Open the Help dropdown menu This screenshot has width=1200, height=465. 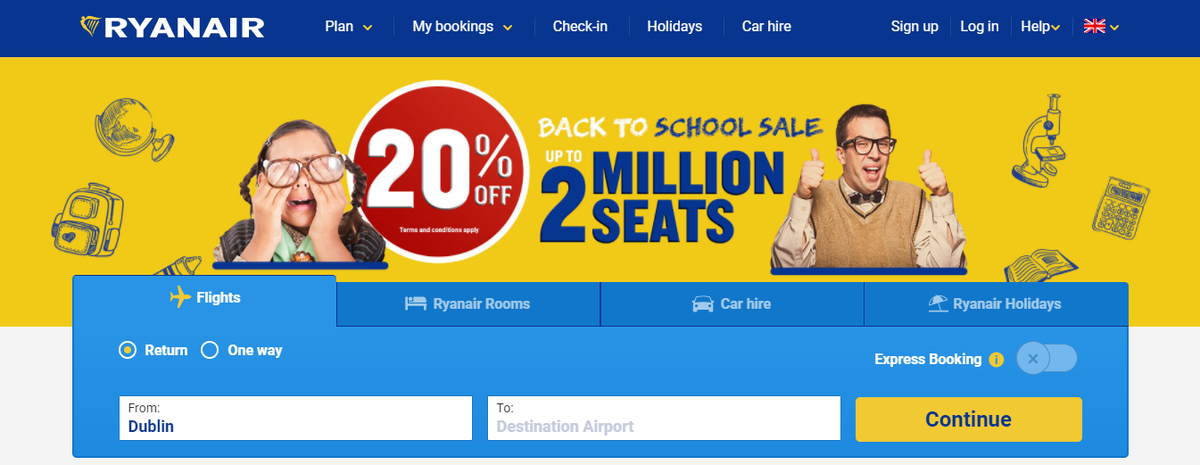[x=1040, y=27]
